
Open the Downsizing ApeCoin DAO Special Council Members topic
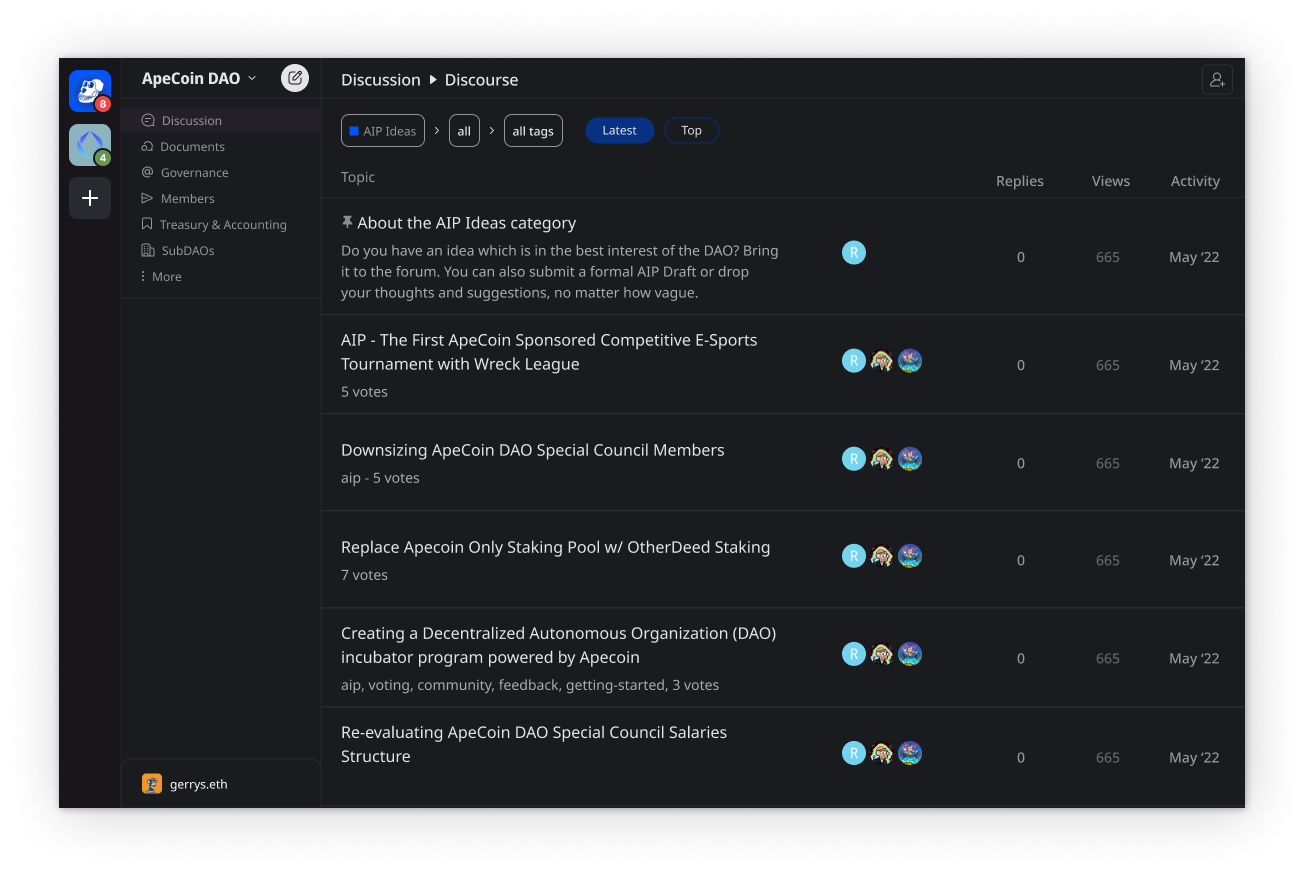coord(533,450)
